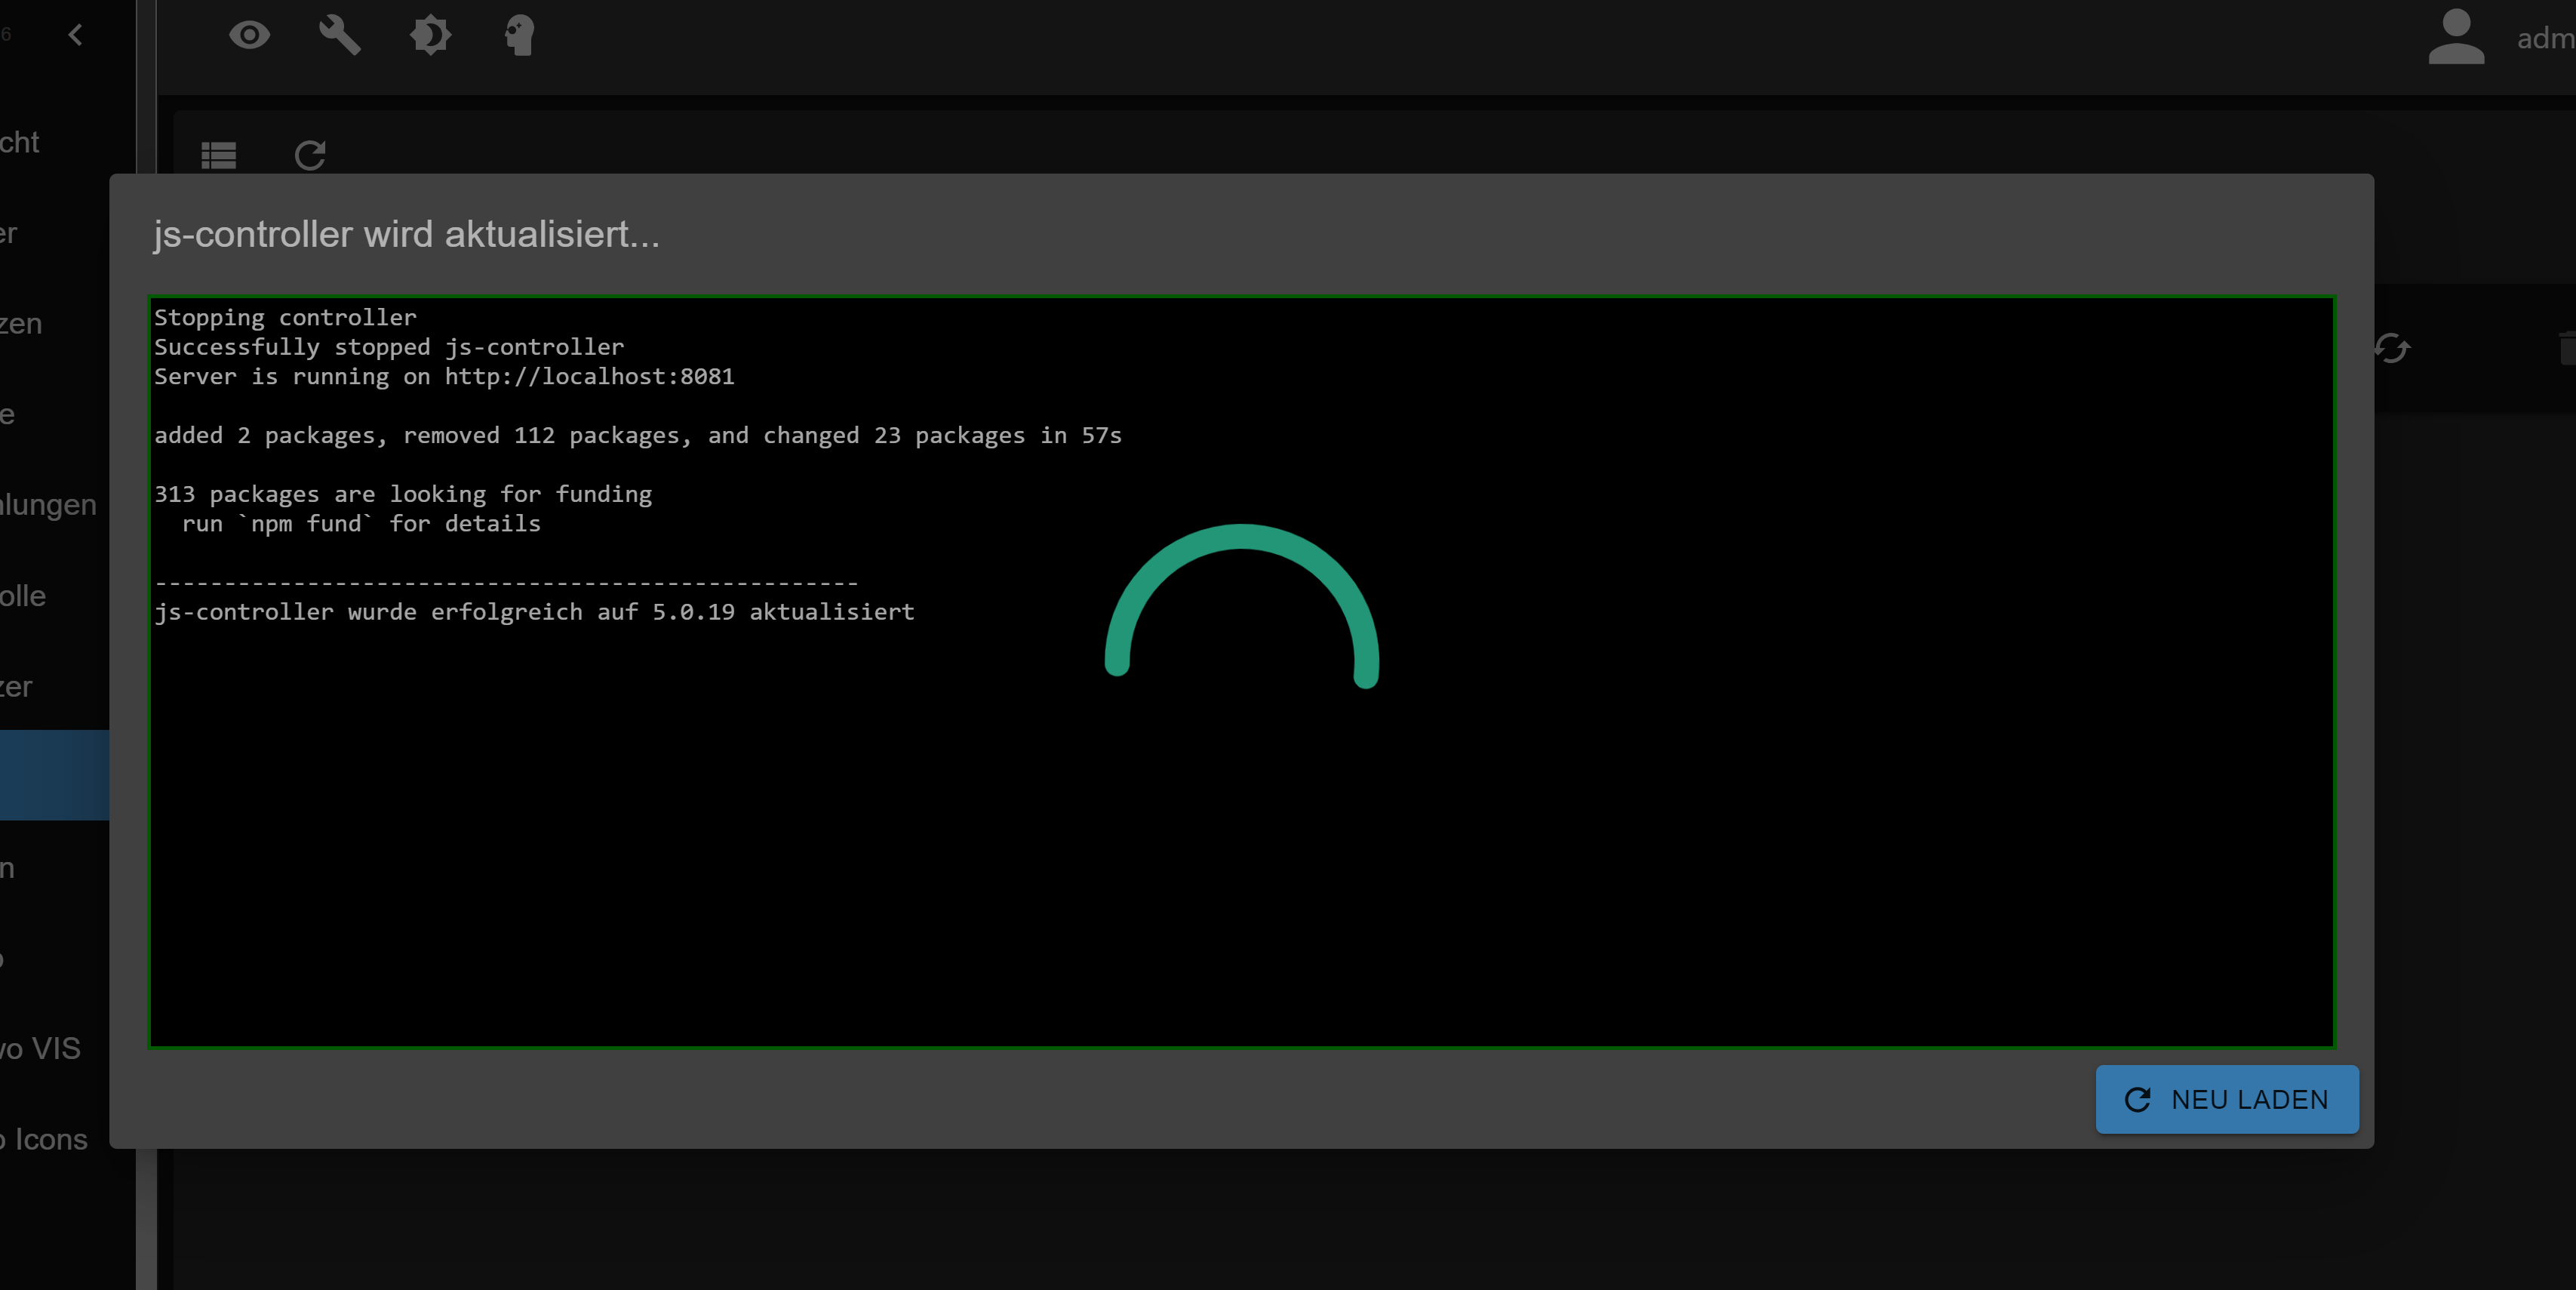
Task: Activate expert mode via the head icon
Action: point(519,36)
